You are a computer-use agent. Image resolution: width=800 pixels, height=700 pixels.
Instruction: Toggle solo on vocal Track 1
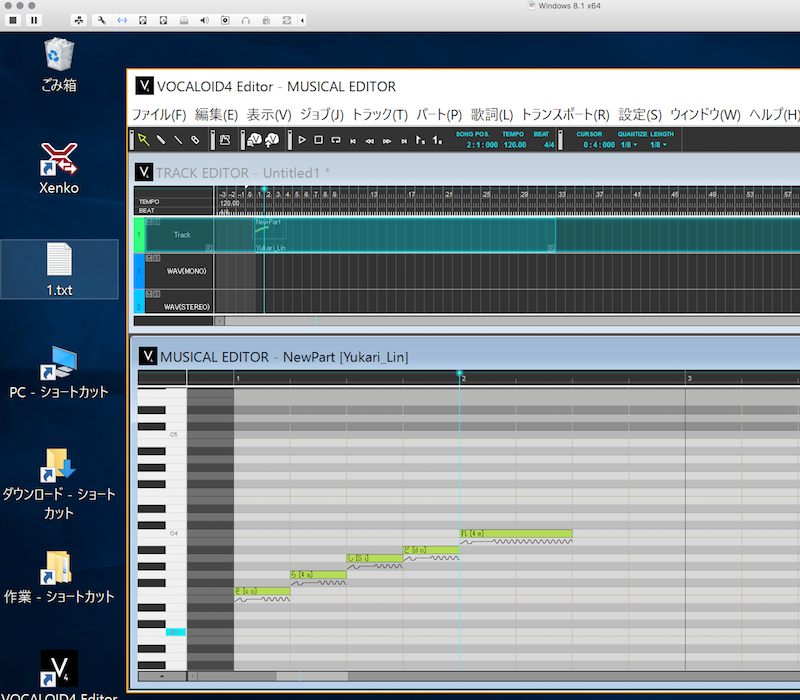pos(157,222)
